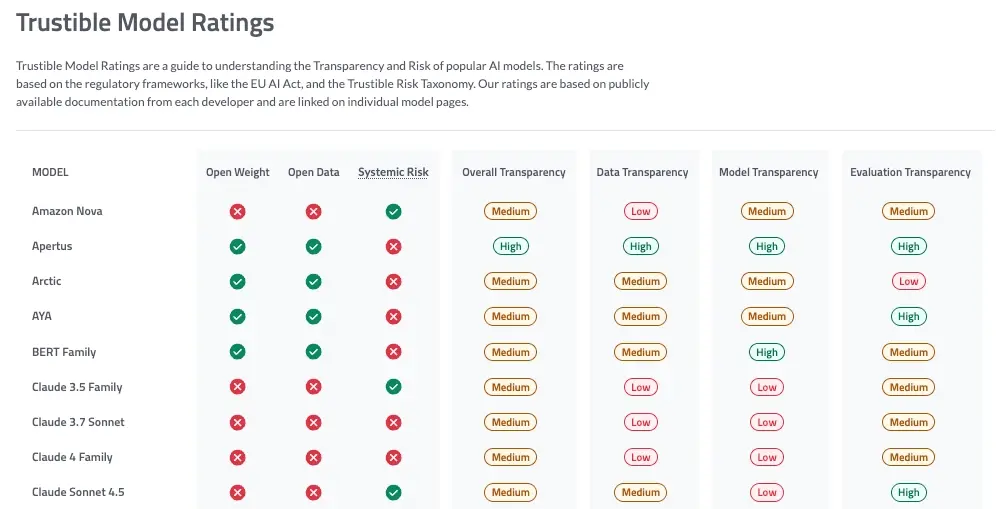Click Claude Sonnet 4.5's High Evaluation Transparency badge

(908, 492)
